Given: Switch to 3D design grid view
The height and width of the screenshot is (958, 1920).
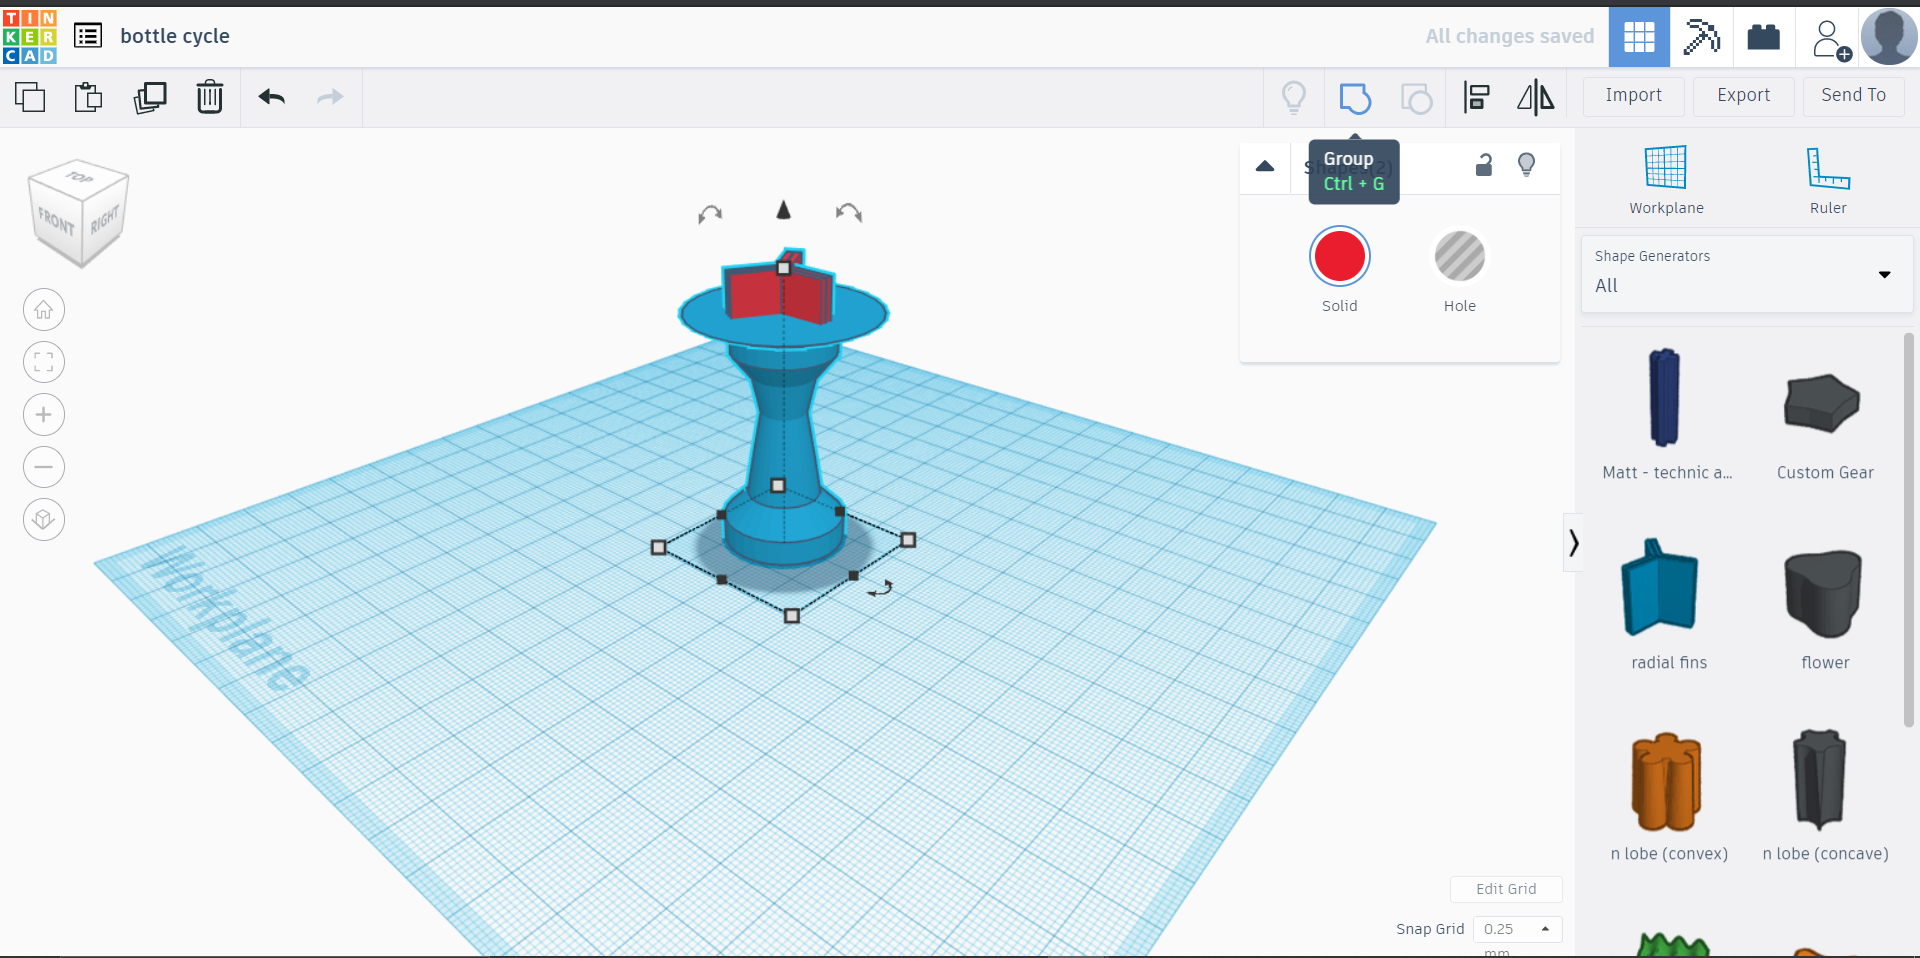Looking at the screenshot, I should click(1639, 37).
